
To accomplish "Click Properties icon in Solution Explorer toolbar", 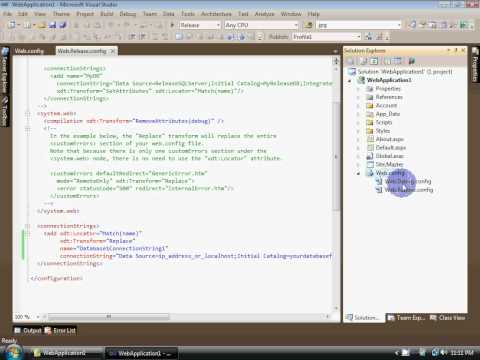I will [350, 61].
